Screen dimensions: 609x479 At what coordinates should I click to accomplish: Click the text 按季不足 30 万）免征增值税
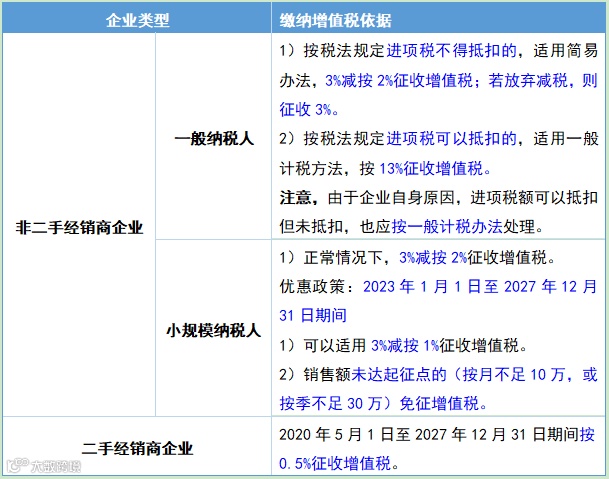coord(379,404)
